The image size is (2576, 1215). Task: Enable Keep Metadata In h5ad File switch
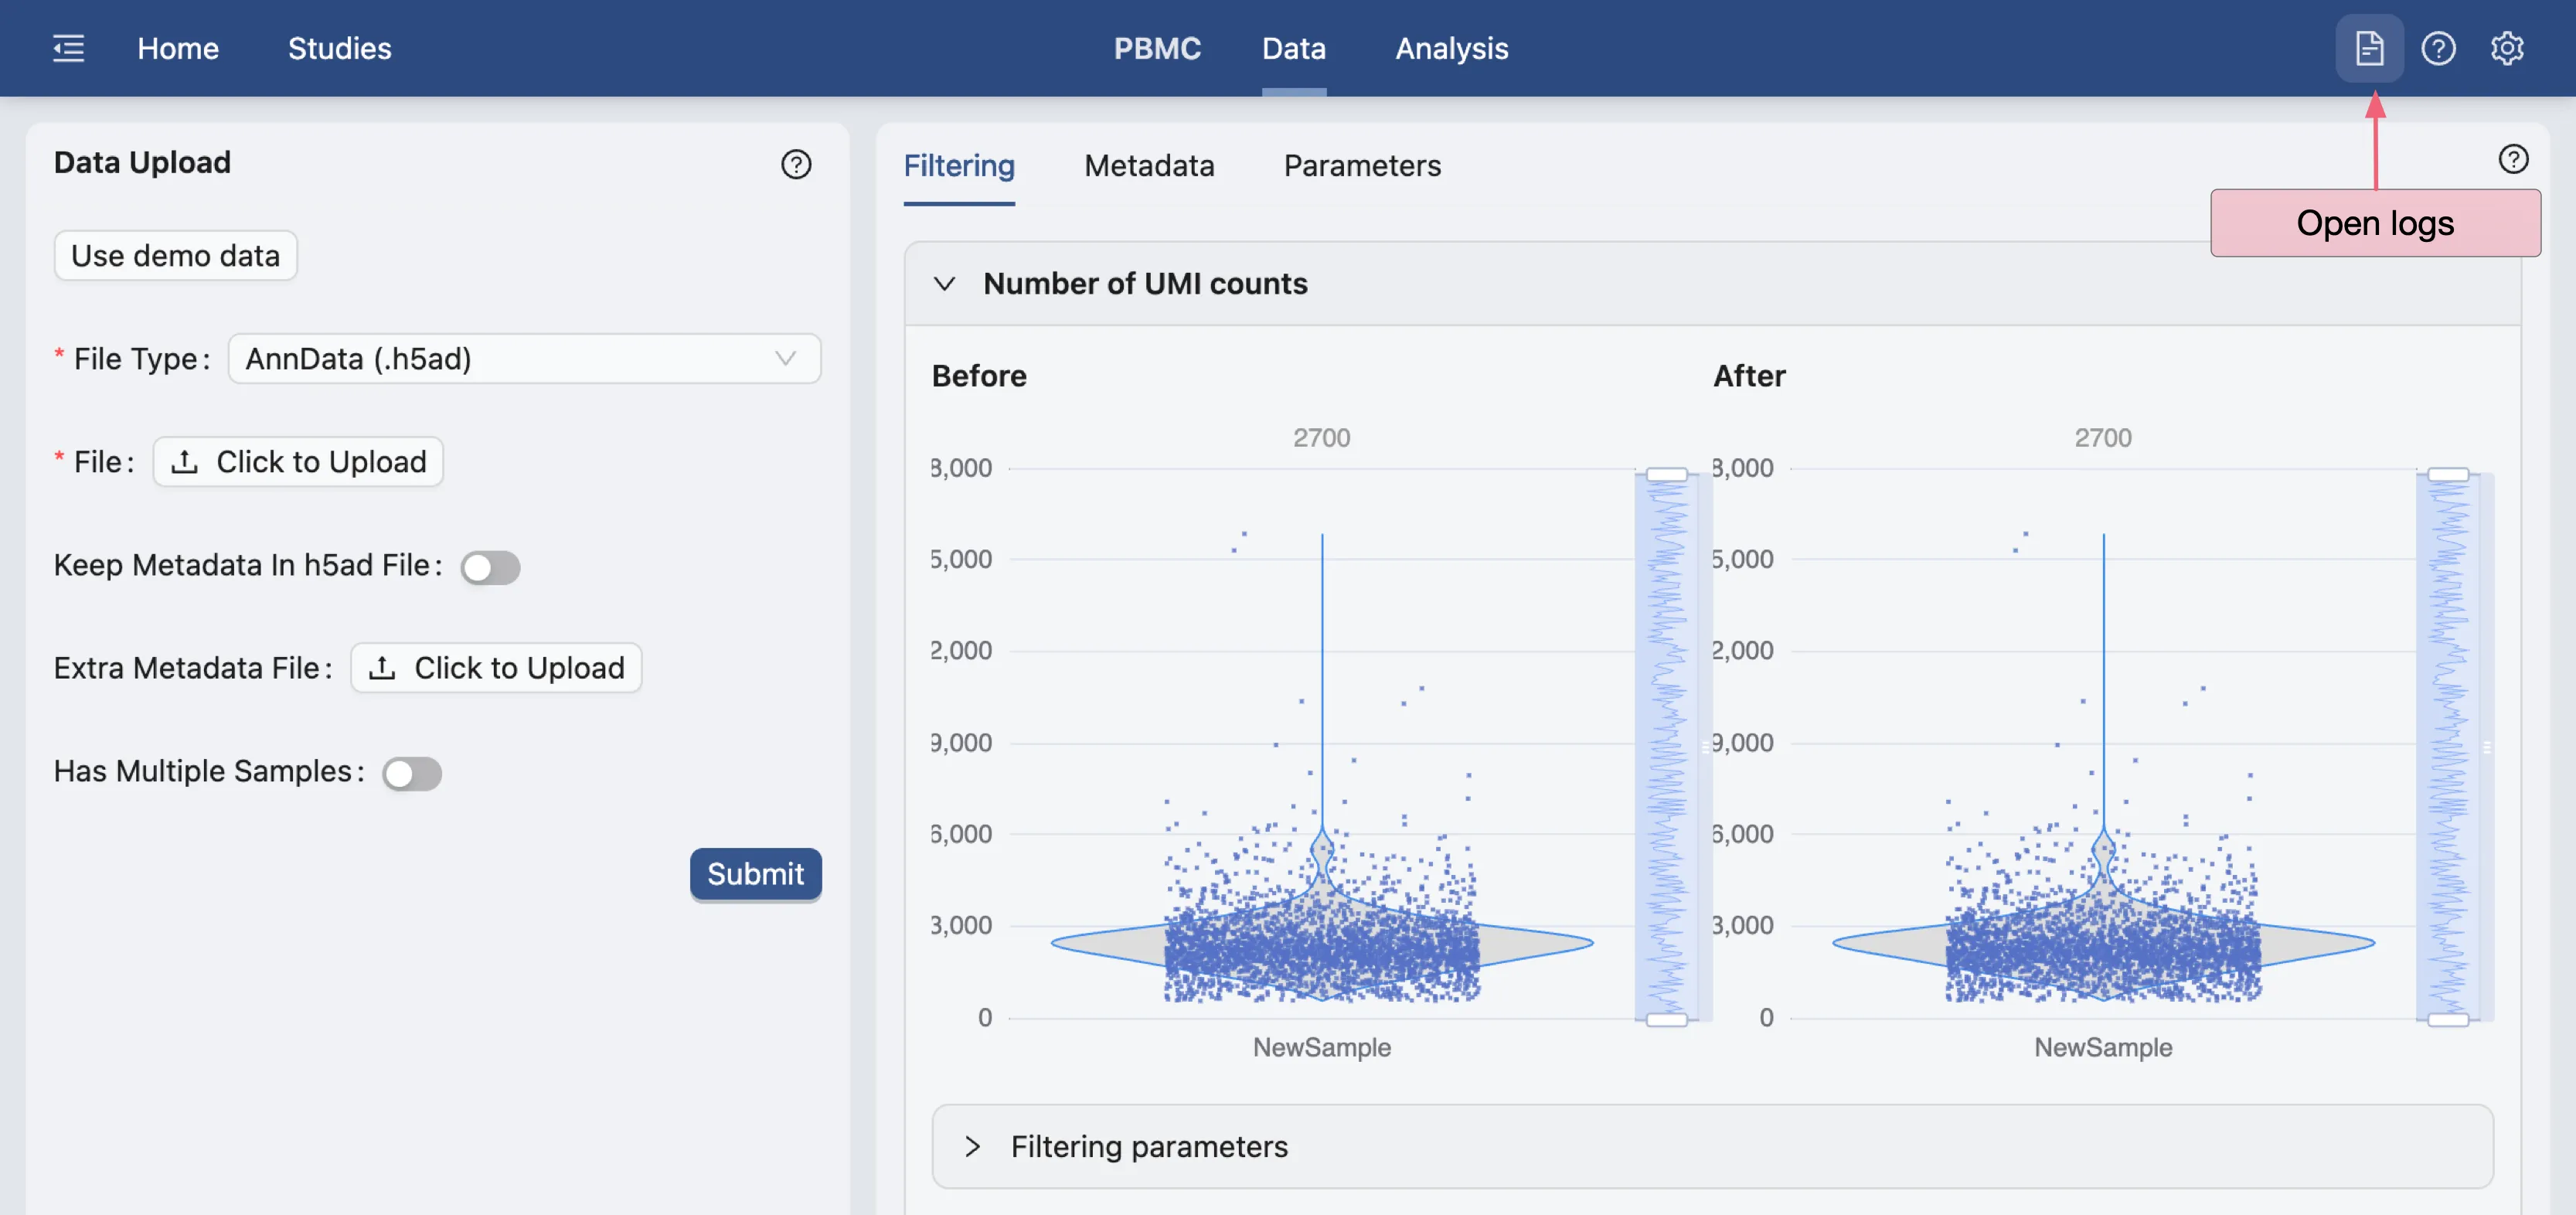tap(490, 567)
